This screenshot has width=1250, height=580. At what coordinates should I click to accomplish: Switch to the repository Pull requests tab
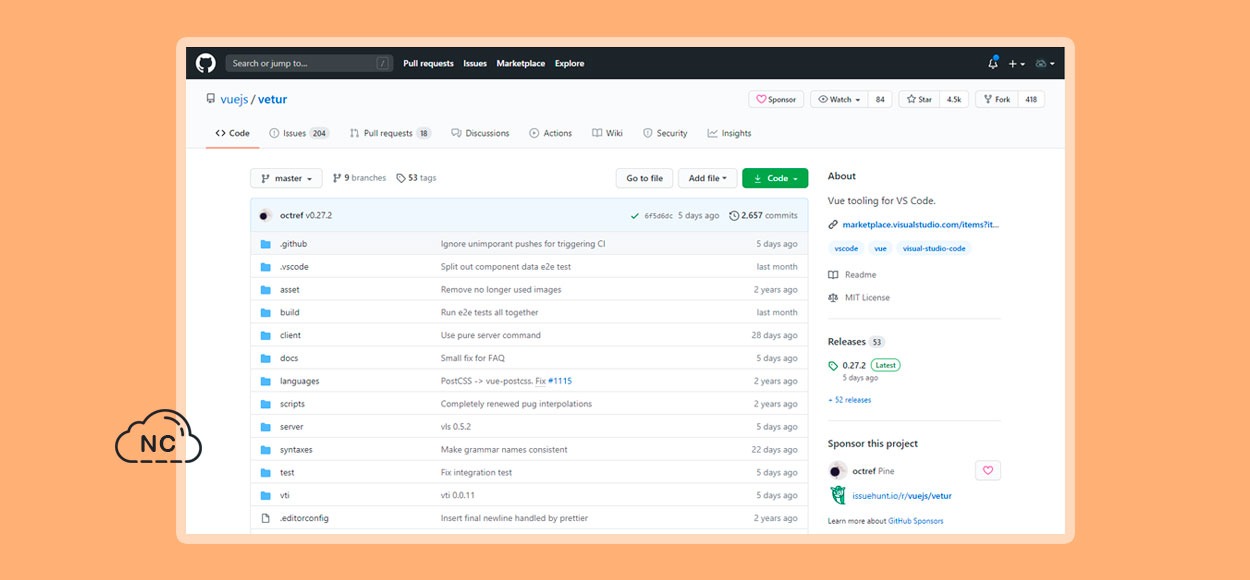point(390,133)
